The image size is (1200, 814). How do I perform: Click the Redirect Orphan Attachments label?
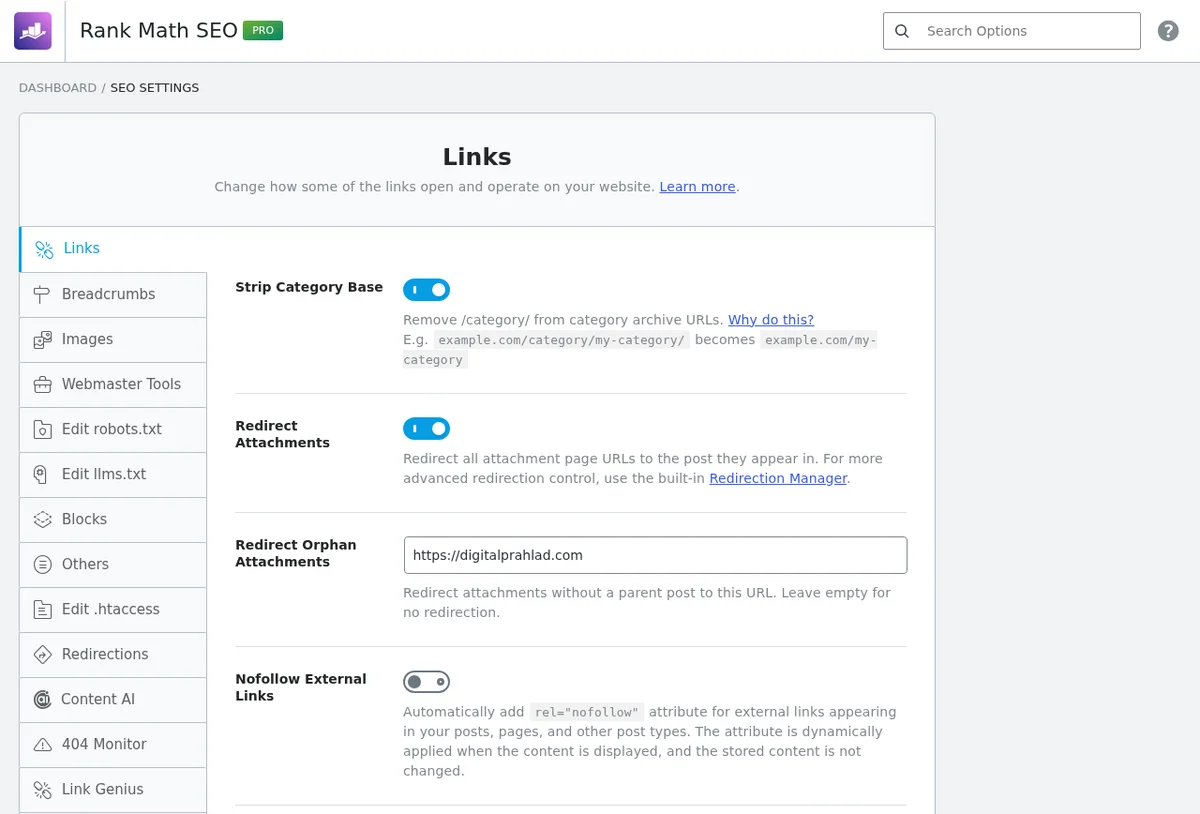point(296,553)
